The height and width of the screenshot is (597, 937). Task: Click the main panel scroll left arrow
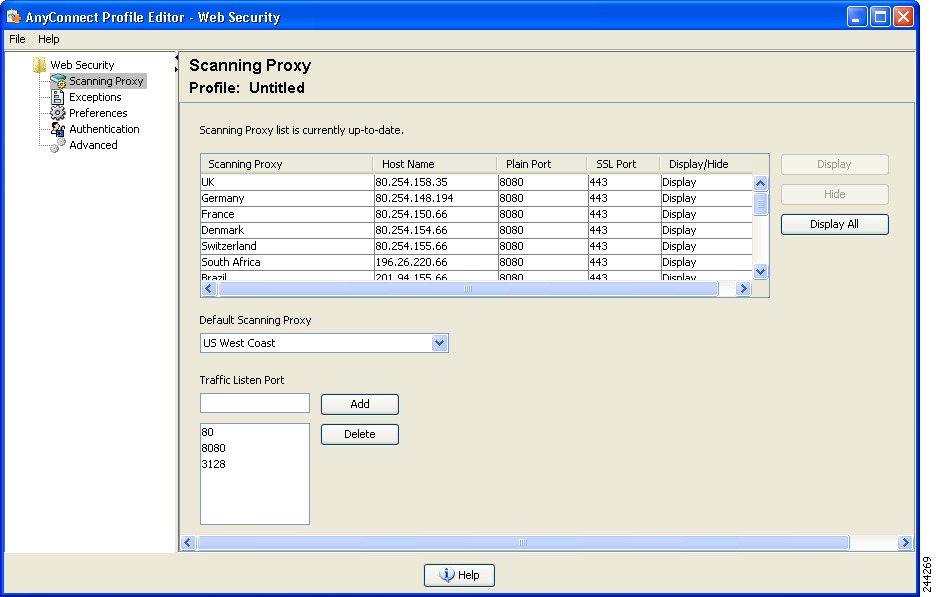[x=188, y=543]
